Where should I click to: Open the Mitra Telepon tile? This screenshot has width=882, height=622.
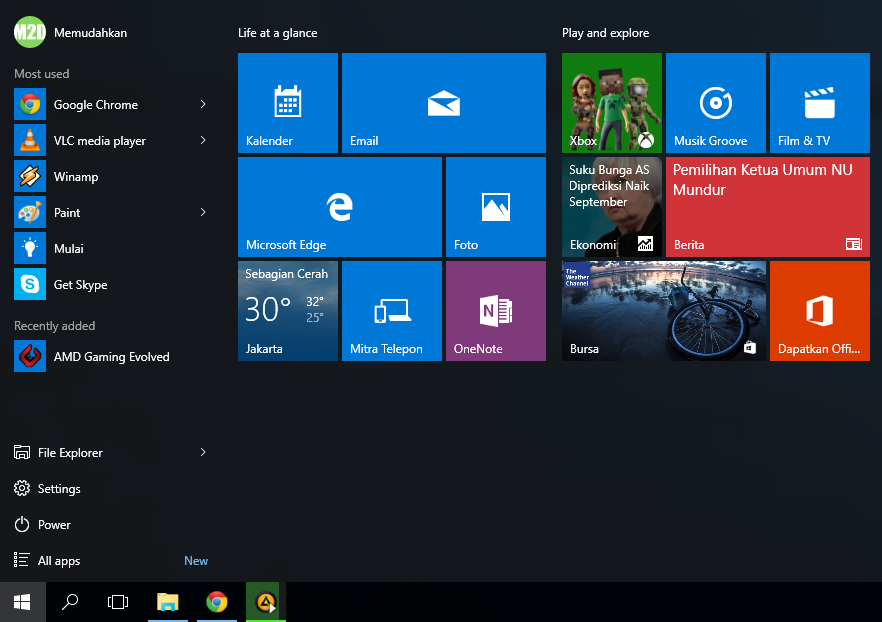[x=391, y=311]
